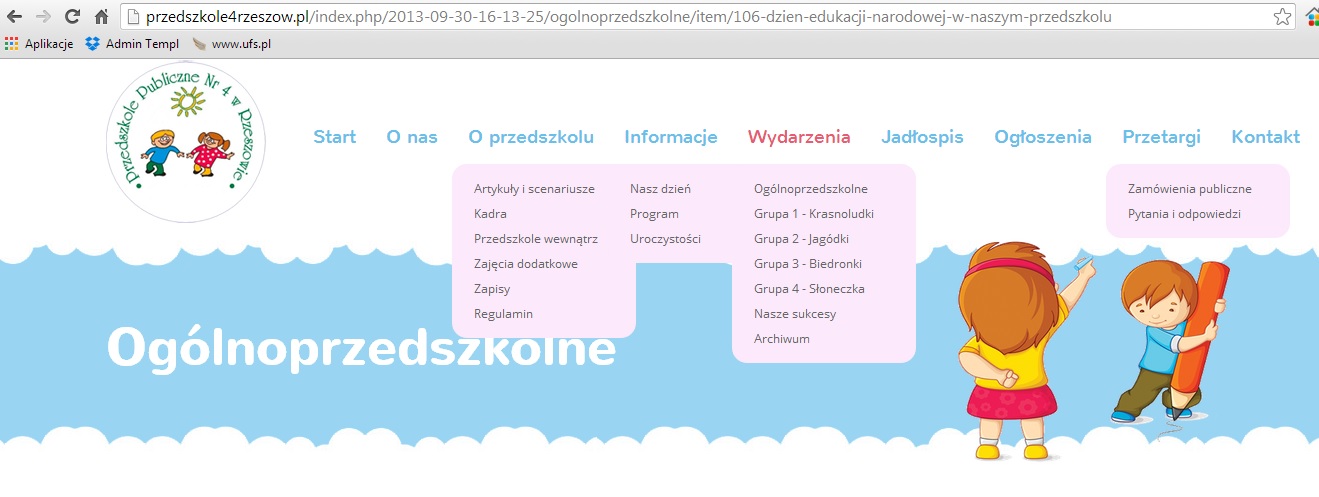Click the Przedszkole Publiczne Nr 4 logo

186,142
